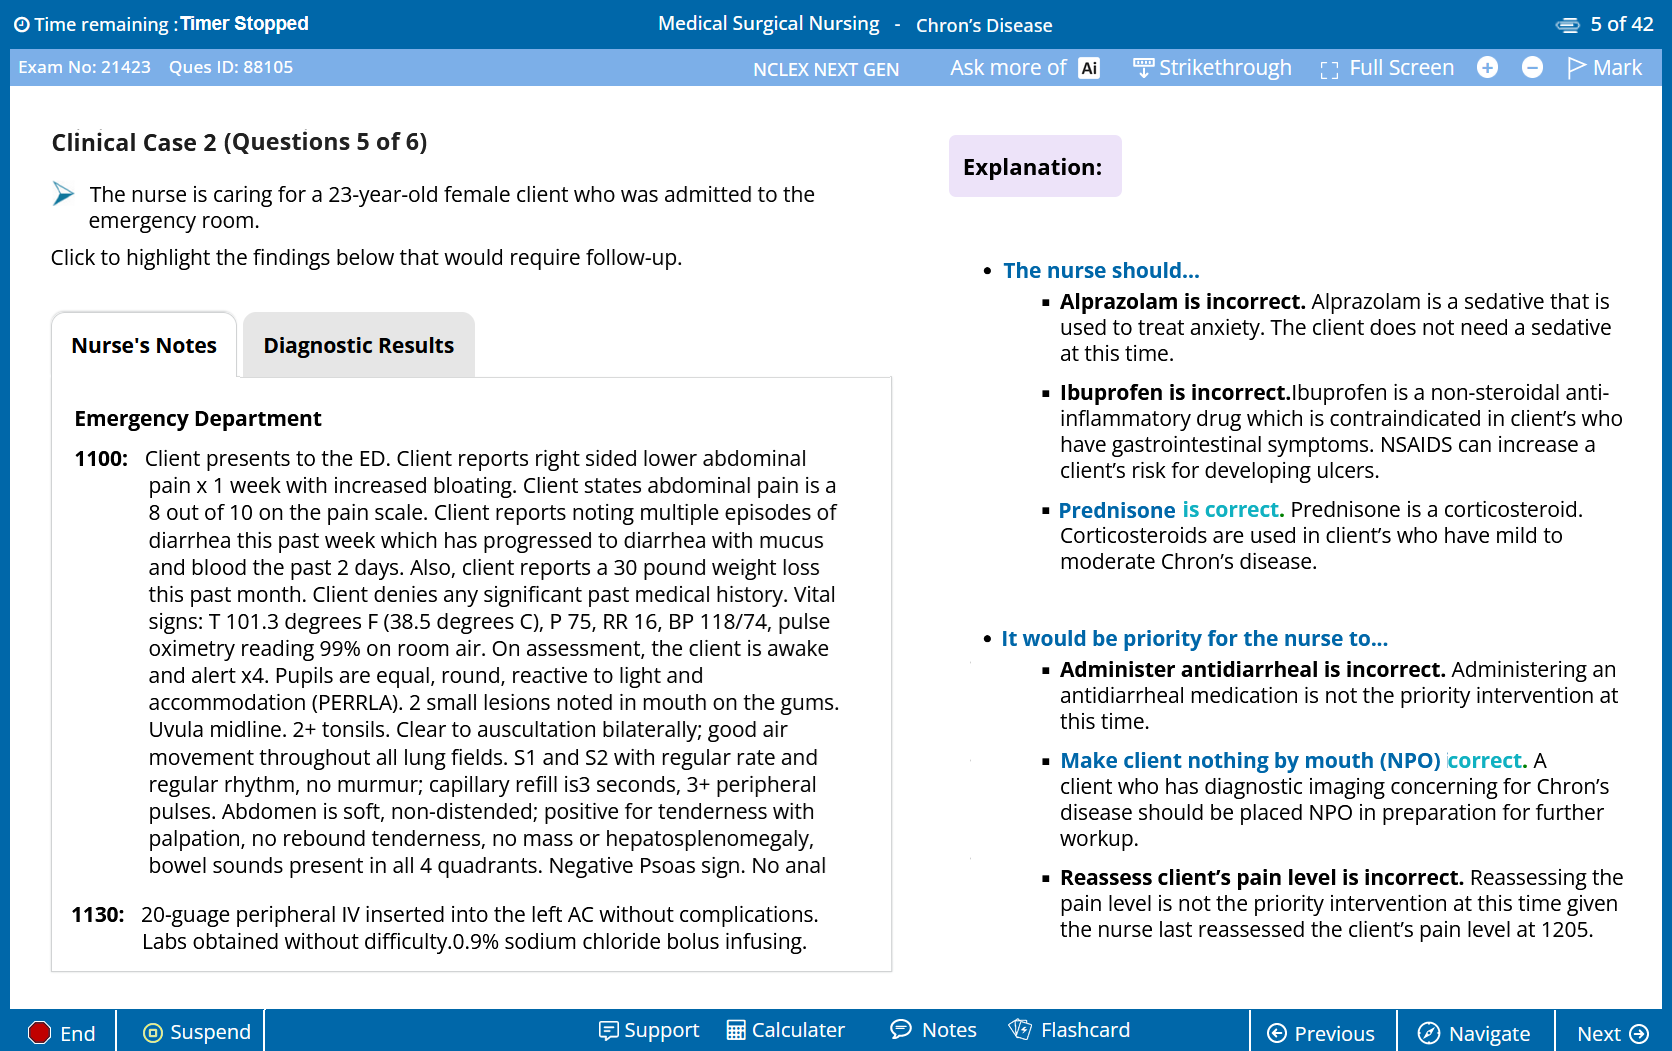
Task: Click the blue arrow bullet in case description
Action: coord(63,194)
